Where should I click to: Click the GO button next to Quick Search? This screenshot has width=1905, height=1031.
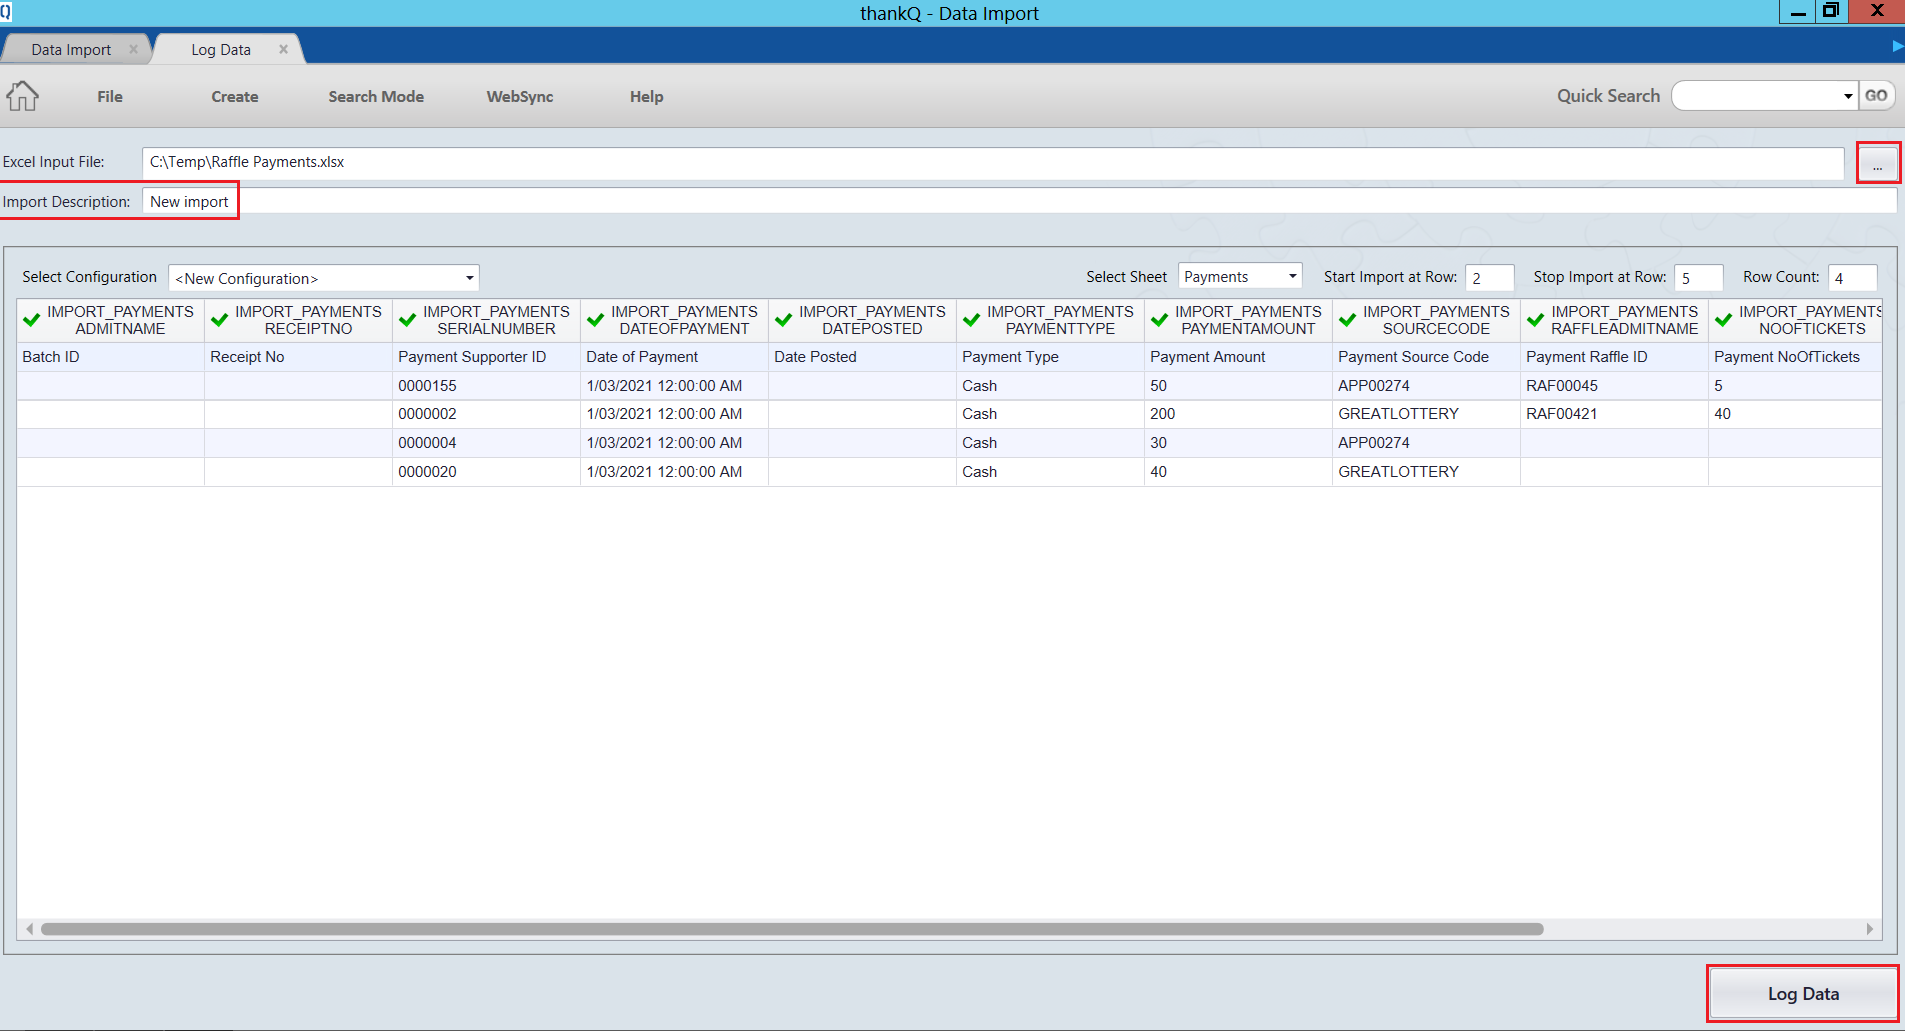coord(1876,96)
